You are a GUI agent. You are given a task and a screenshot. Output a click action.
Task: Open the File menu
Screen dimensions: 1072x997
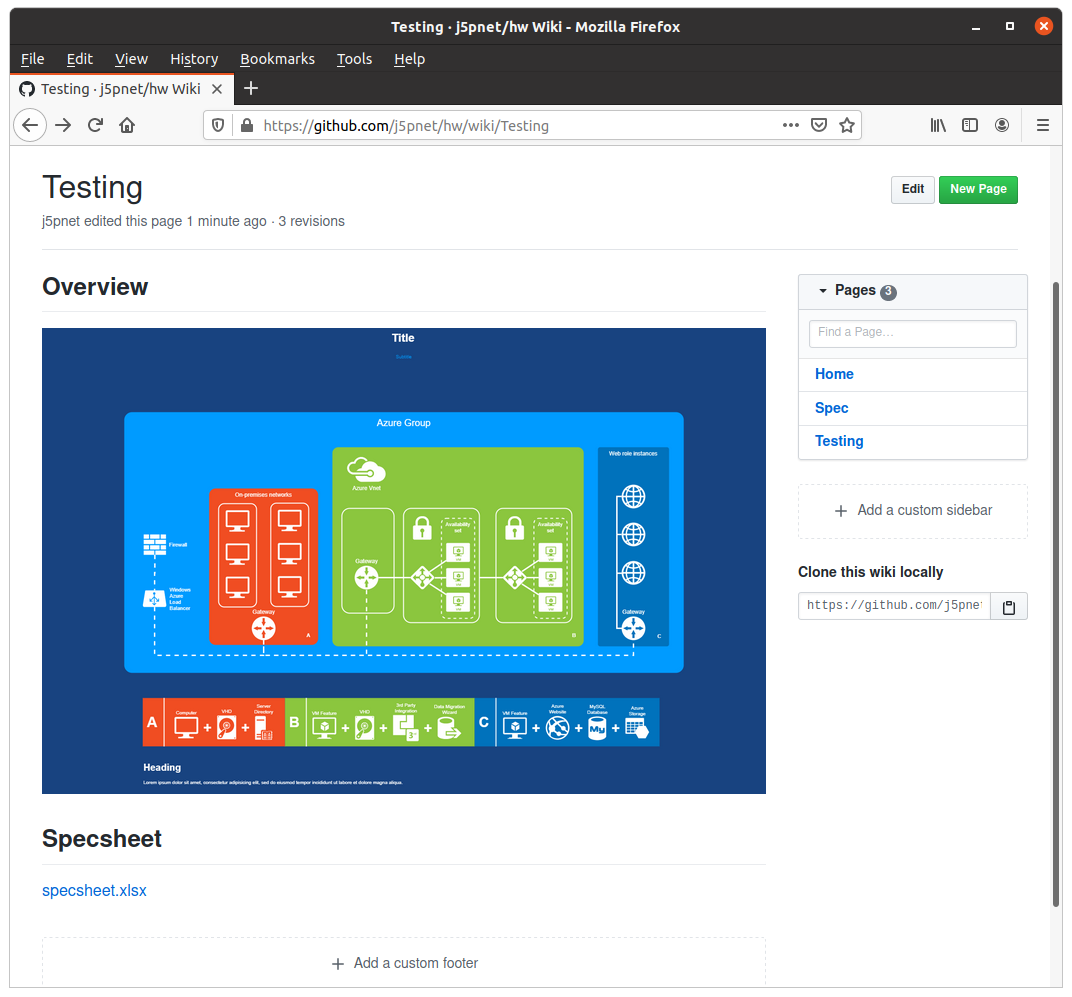click(32, 59)
